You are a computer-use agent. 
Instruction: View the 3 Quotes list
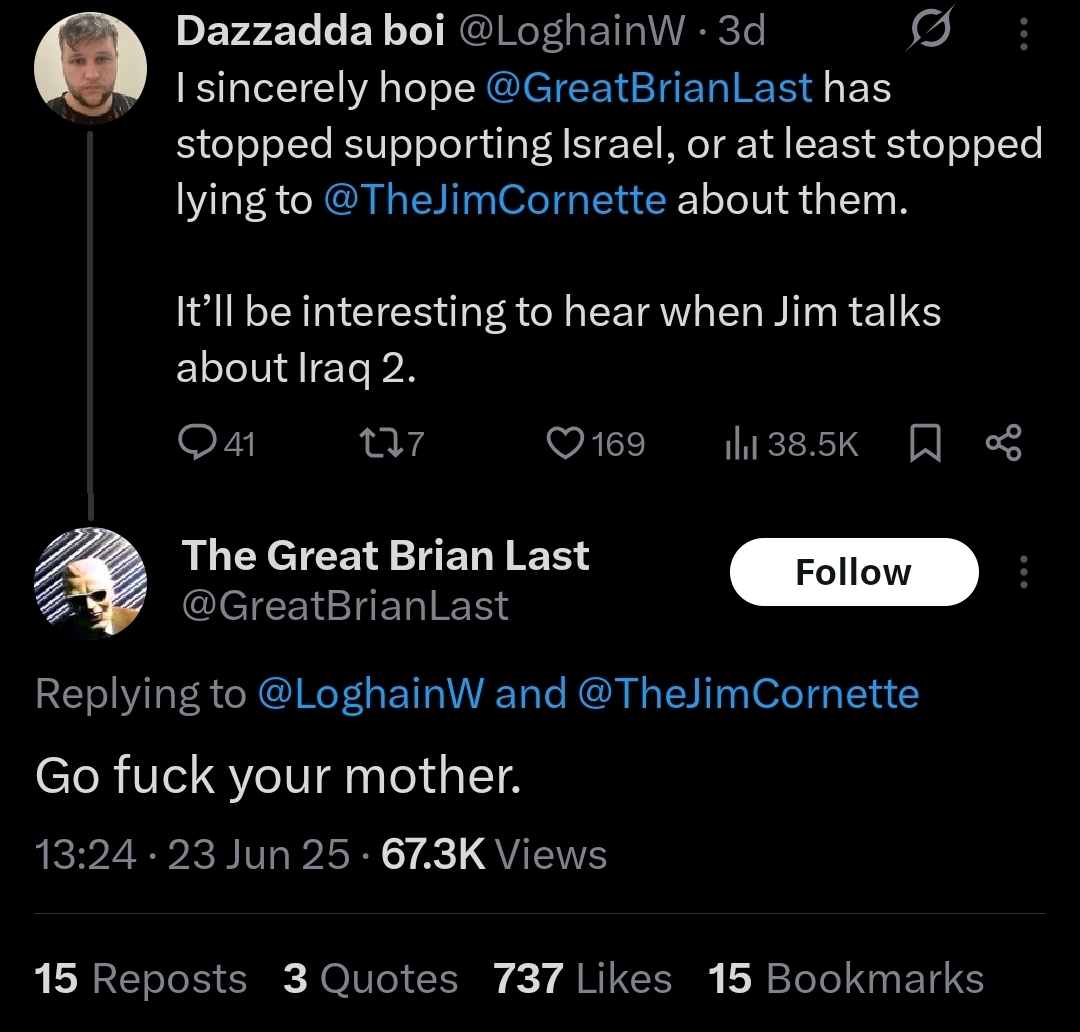pos(370,979)
